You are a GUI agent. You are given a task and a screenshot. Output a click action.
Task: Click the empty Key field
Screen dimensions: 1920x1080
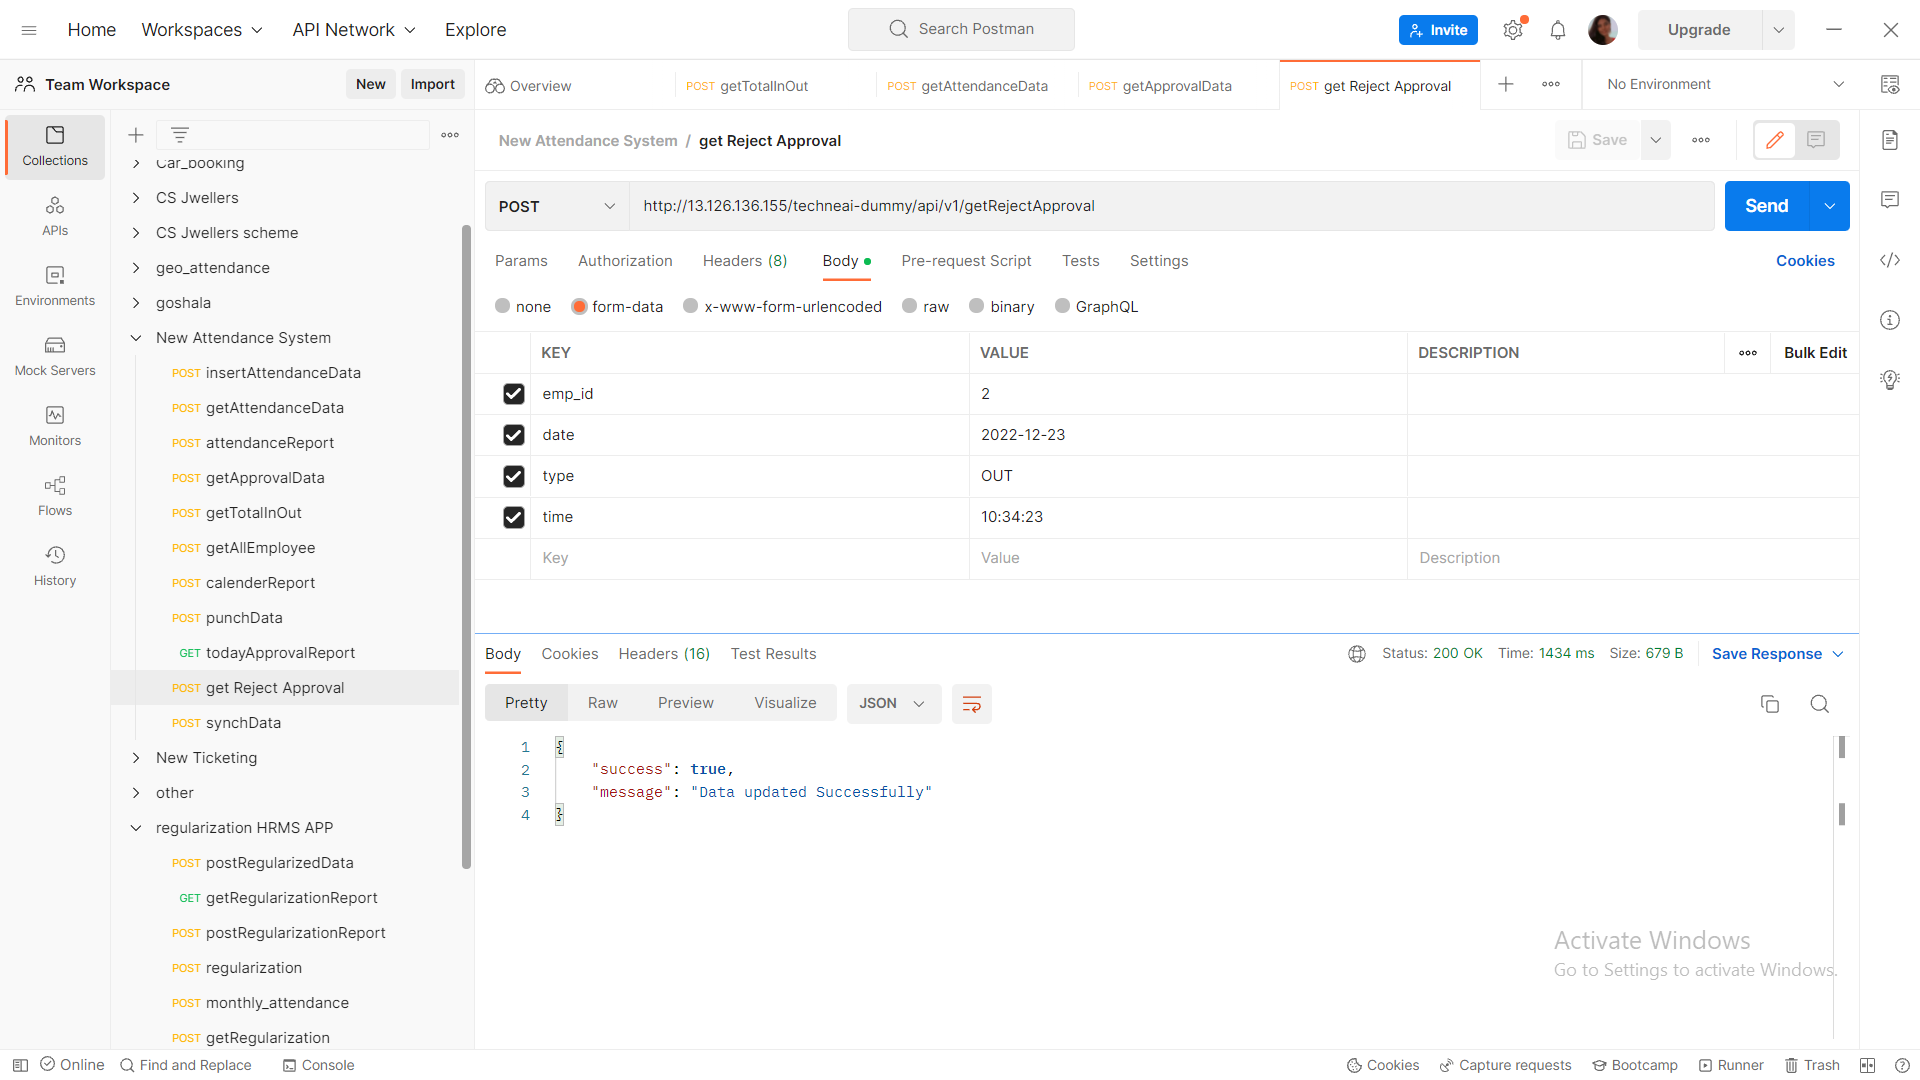click(x=749, y=558)
